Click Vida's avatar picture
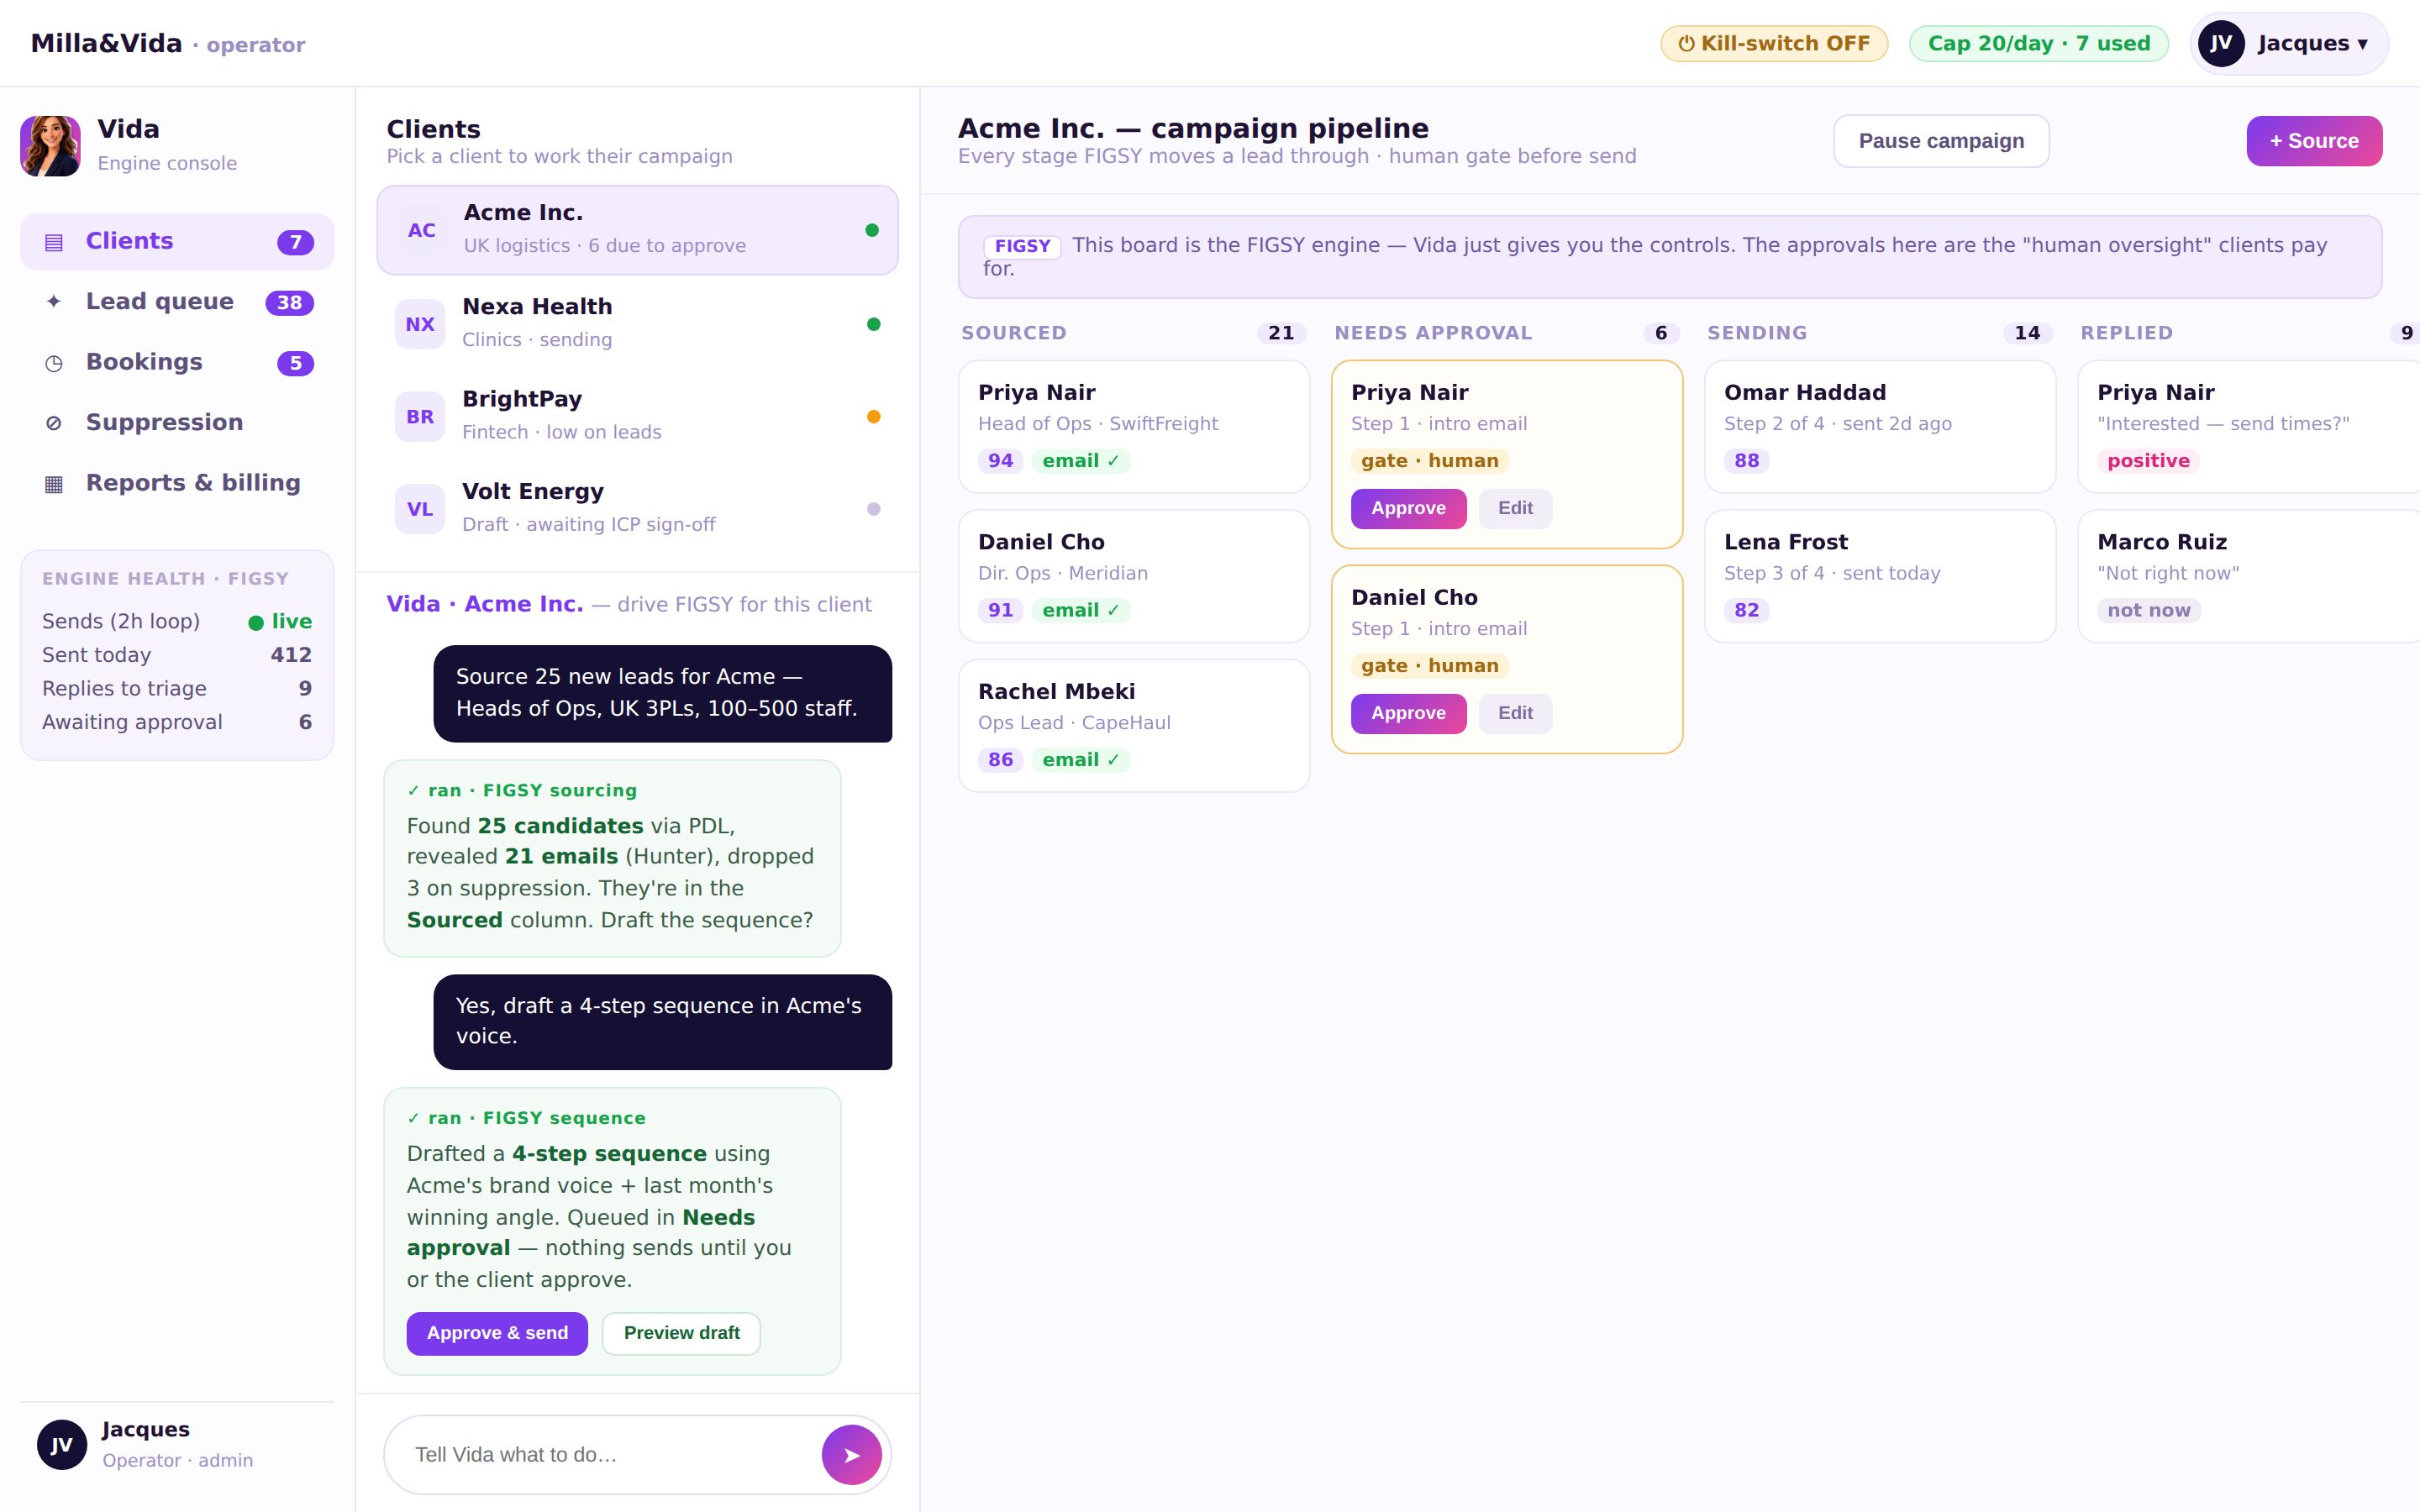The height and width of the screenshot is (1512, 2420). coord(50,146)
